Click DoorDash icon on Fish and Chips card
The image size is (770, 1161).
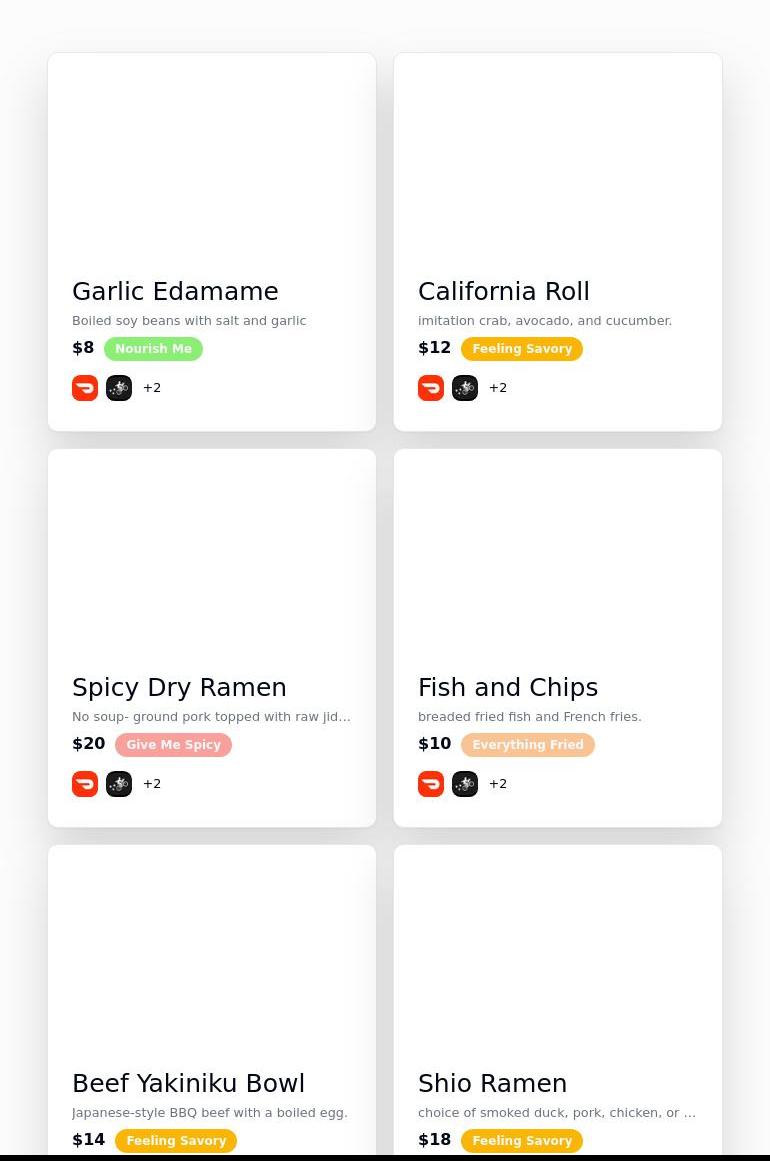point(431,784)
